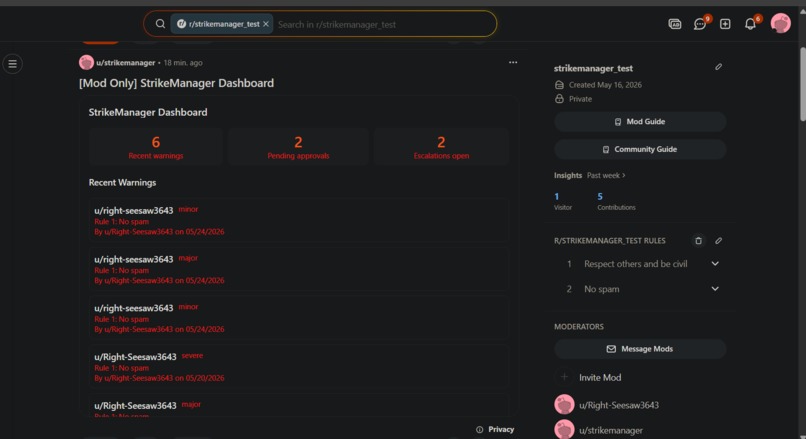This screenshot has width=806, height=439.
Task: Click the search magnifier icon
Action: (x=160, y=24)
